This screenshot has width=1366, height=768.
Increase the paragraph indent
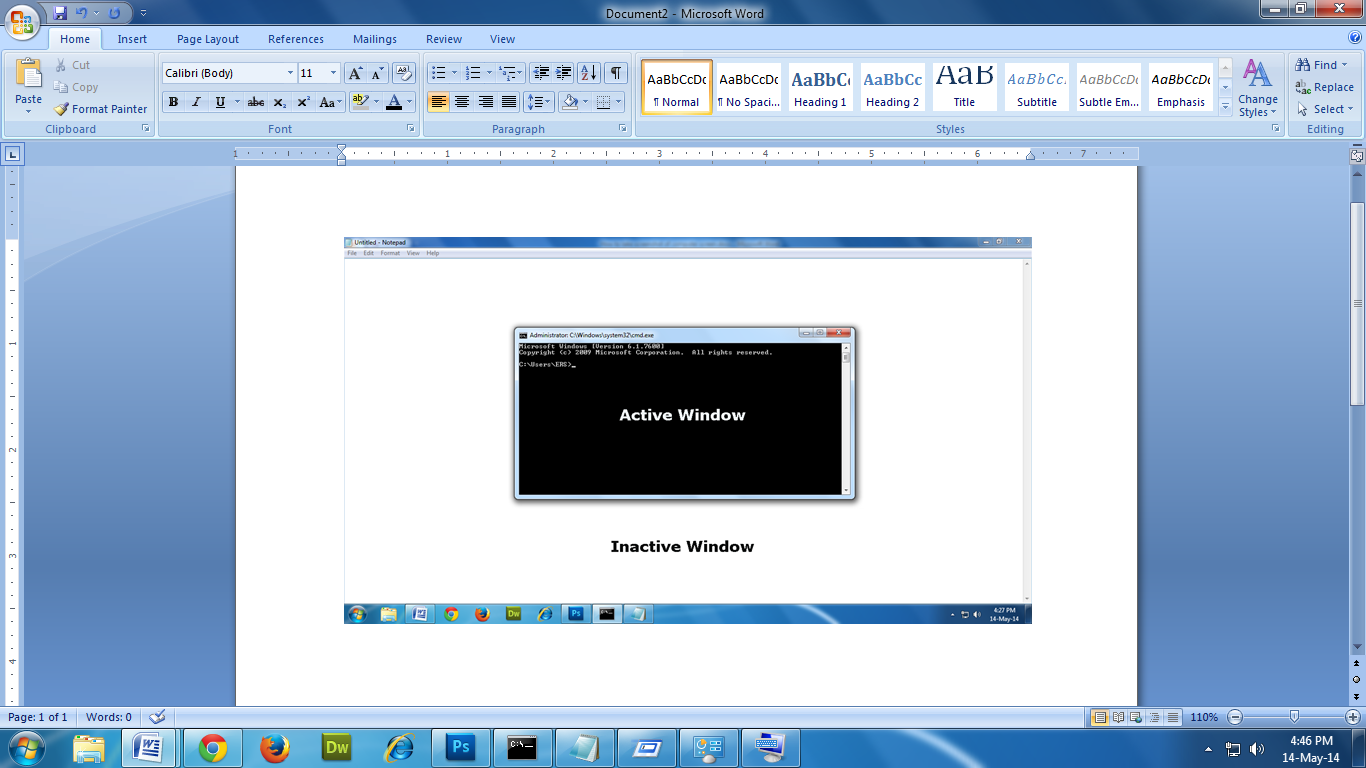pyautogui.click(x=564, y=73)
